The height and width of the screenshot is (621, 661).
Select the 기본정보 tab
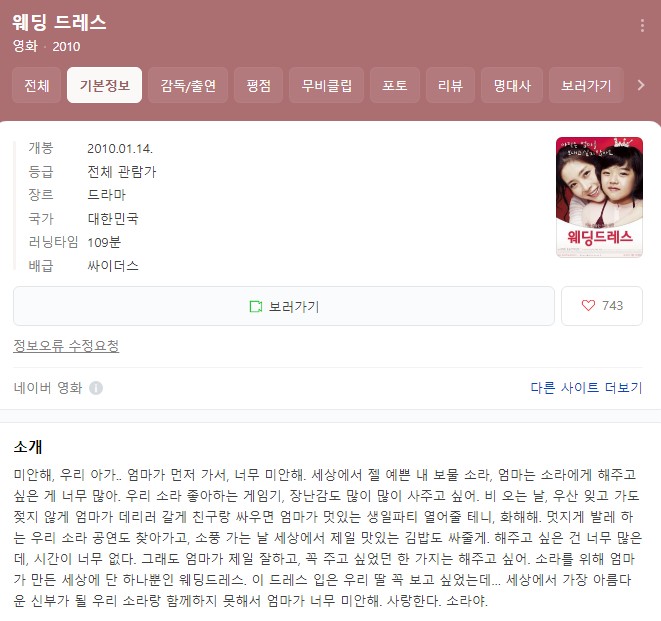[105, 85]
